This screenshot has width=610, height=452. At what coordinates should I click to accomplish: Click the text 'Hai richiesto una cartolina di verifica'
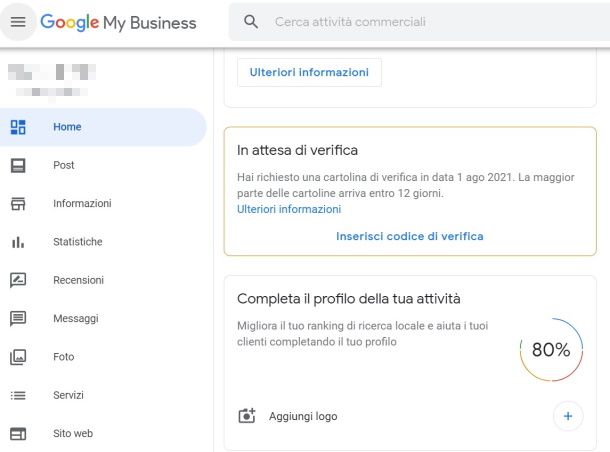[x=327, y=177]
